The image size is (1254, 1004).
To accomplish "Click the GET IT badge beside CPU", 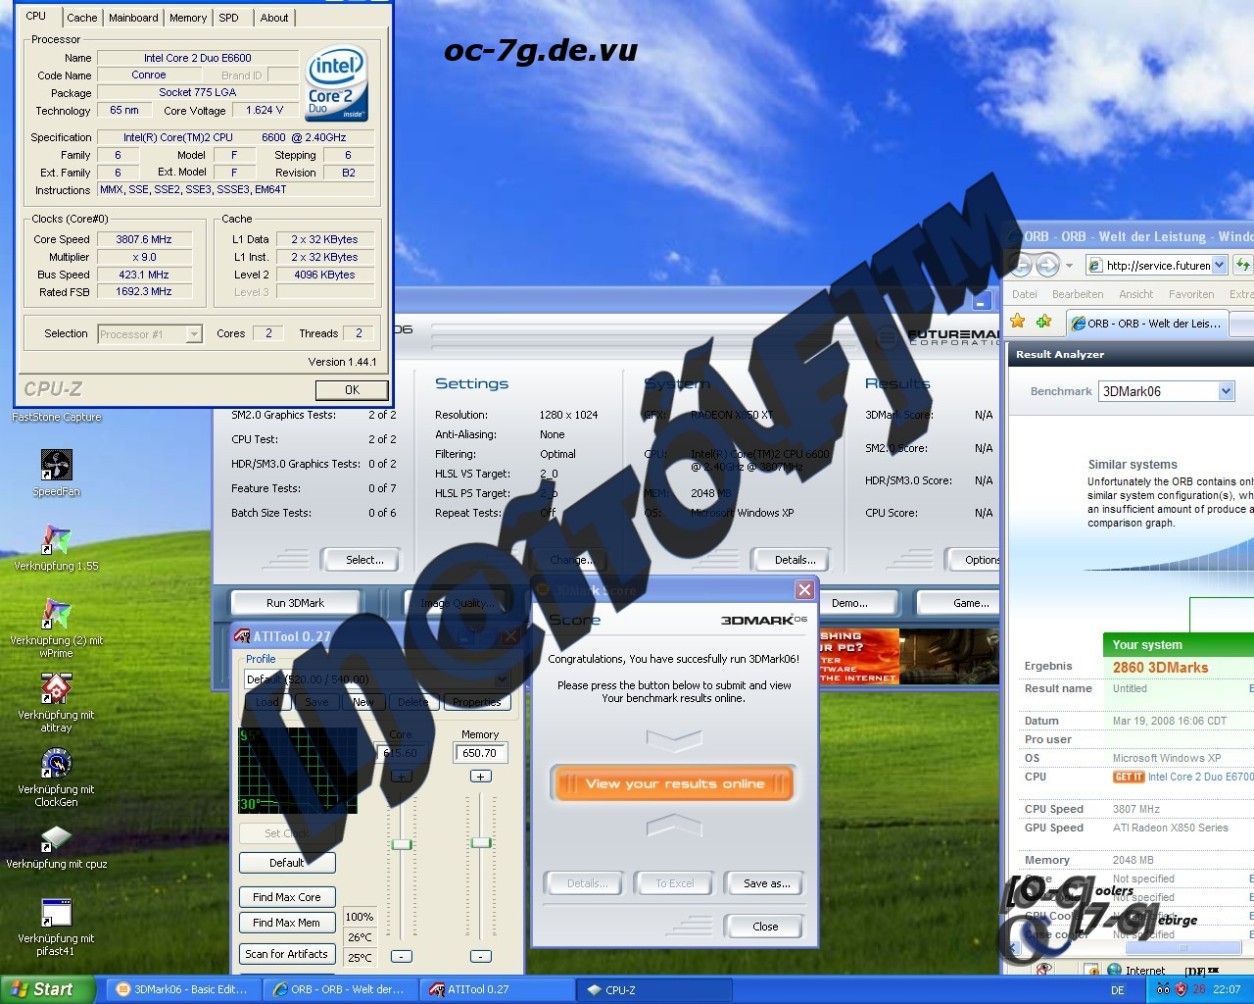I will point(1128,777).
